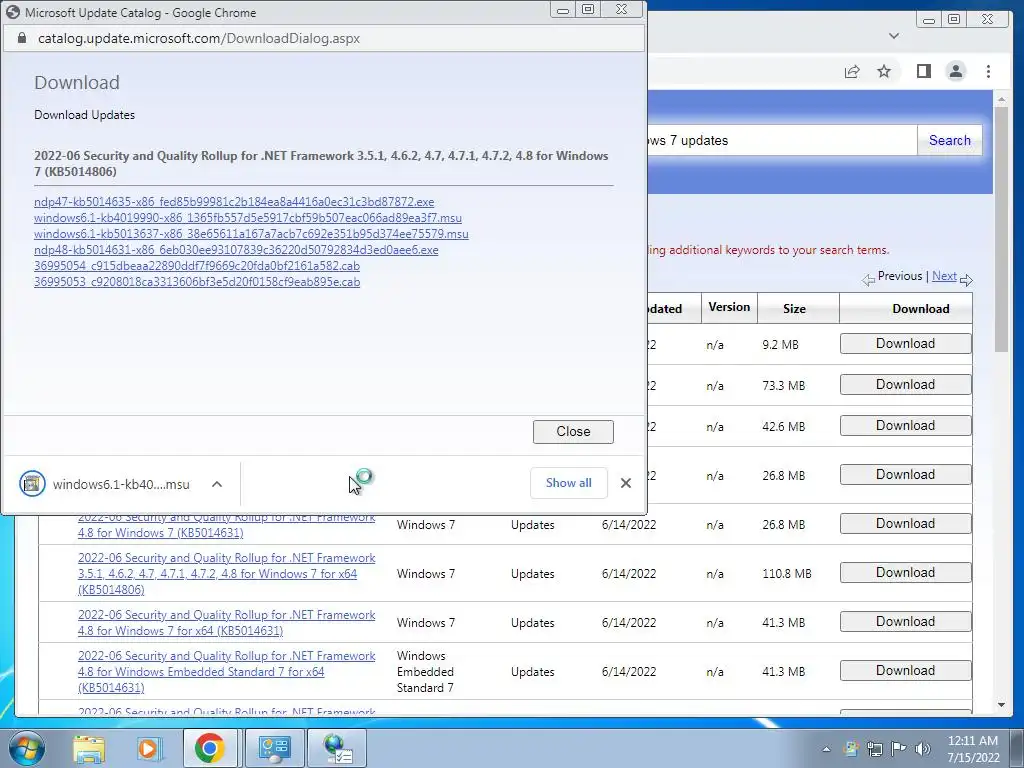The image size is (1024, 768).
Task: Open .NET 4.8 for Windows 7 for x64 KB5014631 link
Action: 227,623
